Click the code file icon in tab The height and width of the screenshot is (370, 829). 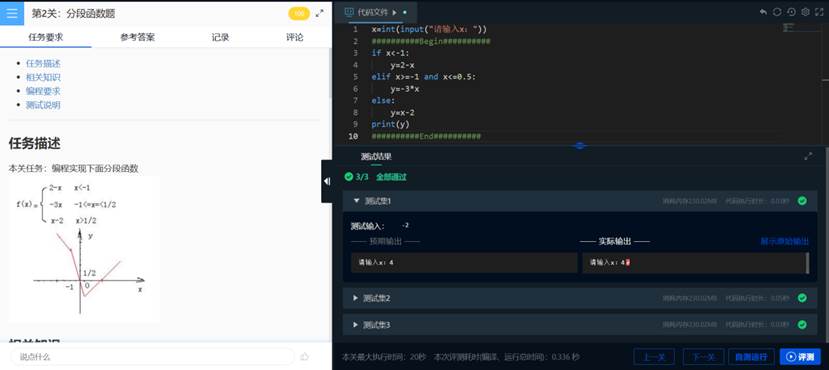[x=349, y=12]
